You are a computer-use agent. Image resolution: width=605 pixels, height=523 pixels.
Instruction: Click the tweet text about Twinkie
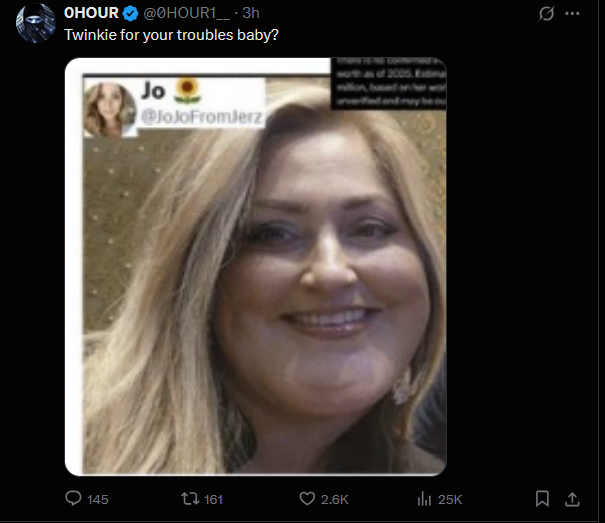click(x=171, y=35)
